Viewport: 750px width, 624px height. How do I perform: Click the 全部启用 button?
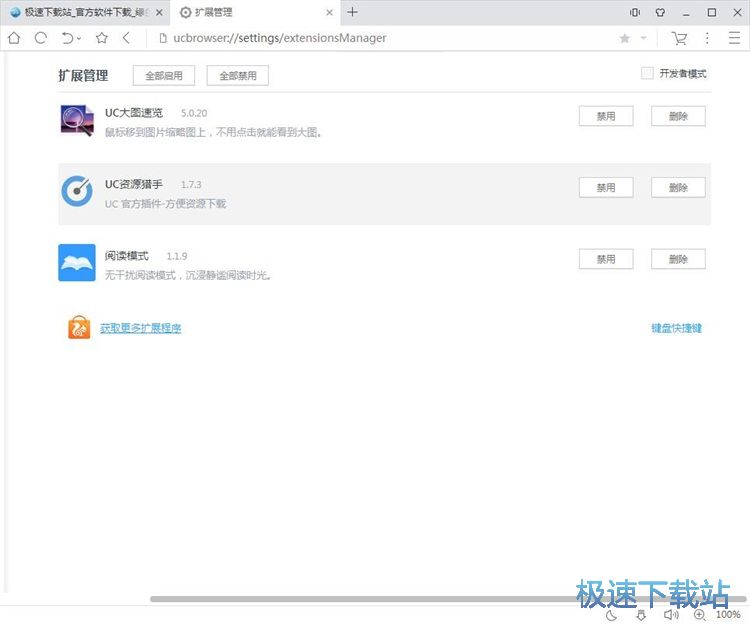[x=164, y=76]
